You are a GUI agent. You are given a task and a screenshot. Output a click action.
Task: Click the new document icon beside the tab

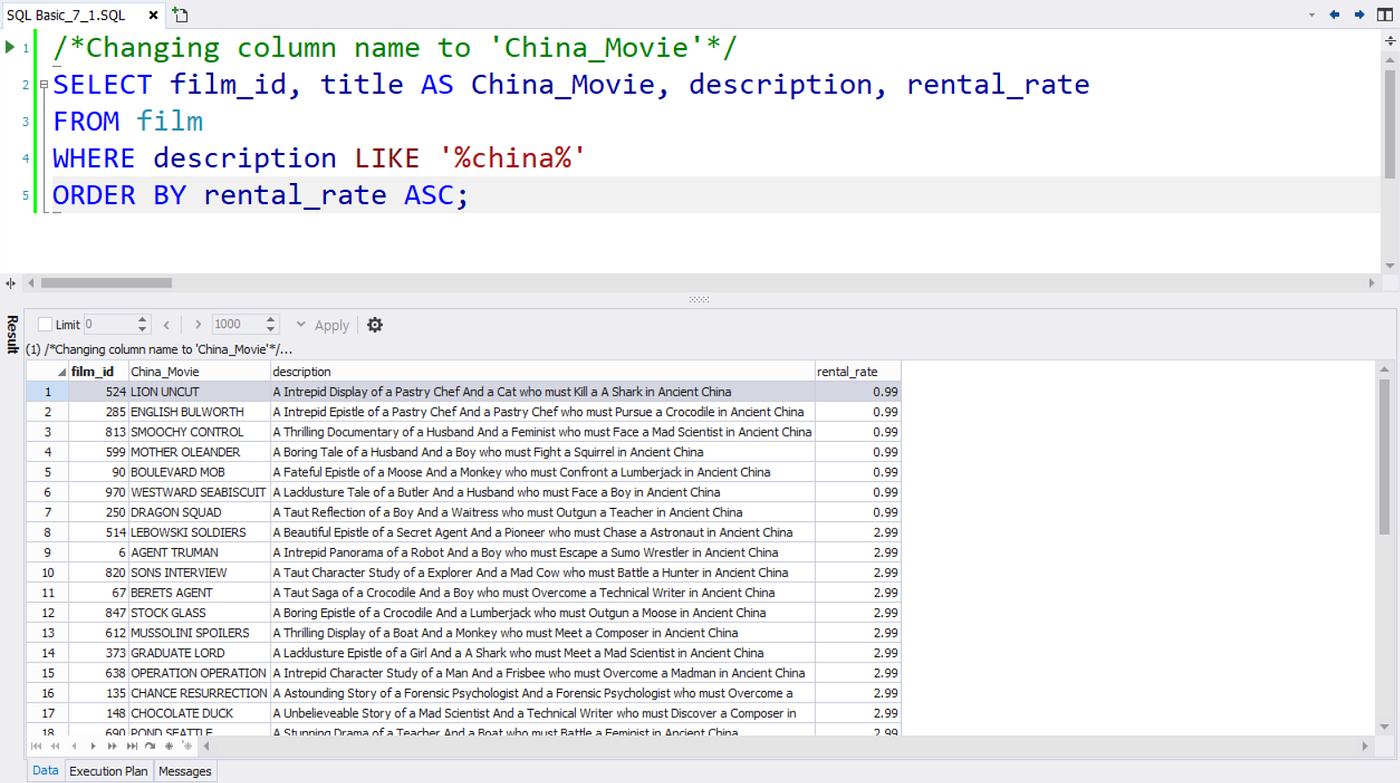click(x=179, y=14)
